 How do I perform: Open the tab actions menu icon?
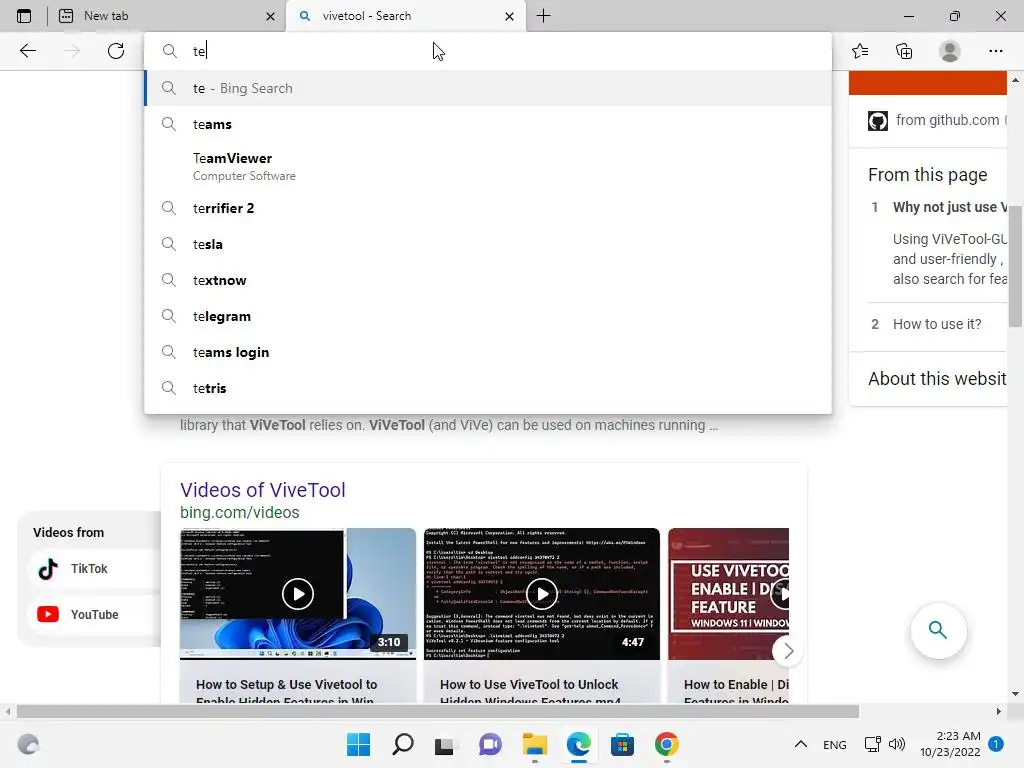point(24,16)
